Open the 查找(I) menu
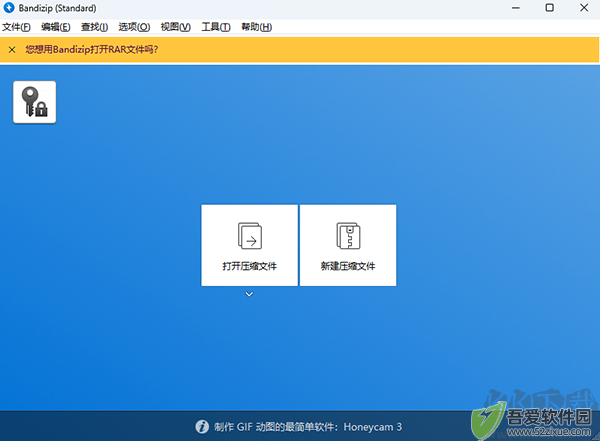600x441 pixels. pyautogui.click(x=95, y=27)
